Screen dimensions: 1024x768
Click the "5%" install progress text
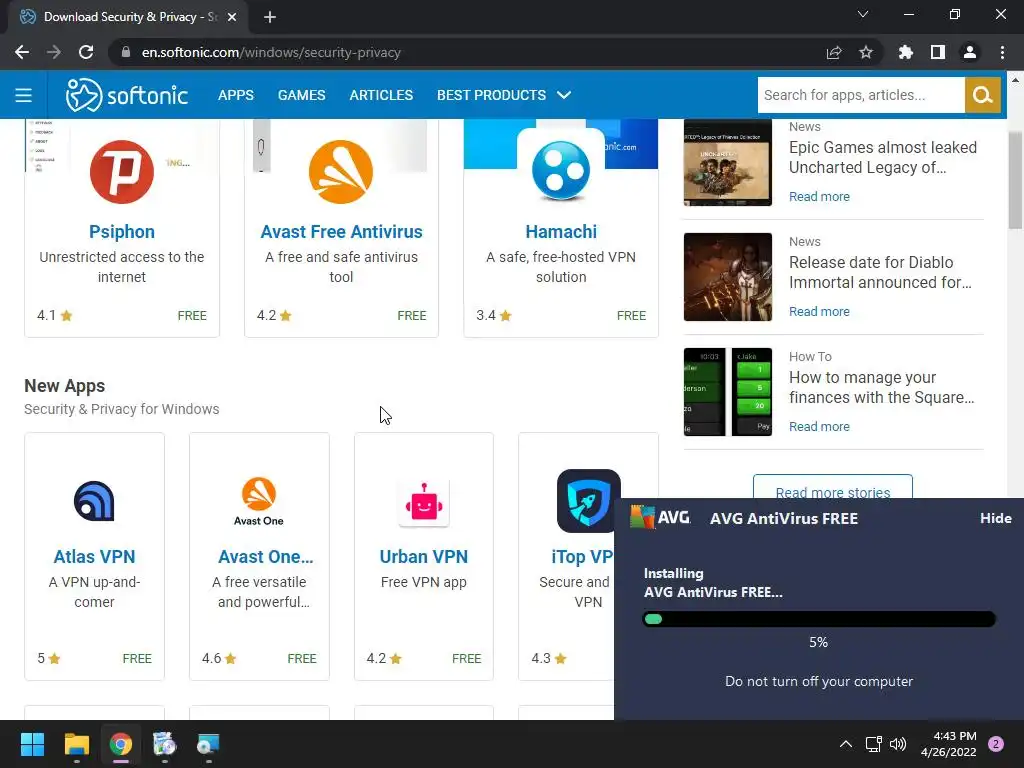click(x=818, y=642)
